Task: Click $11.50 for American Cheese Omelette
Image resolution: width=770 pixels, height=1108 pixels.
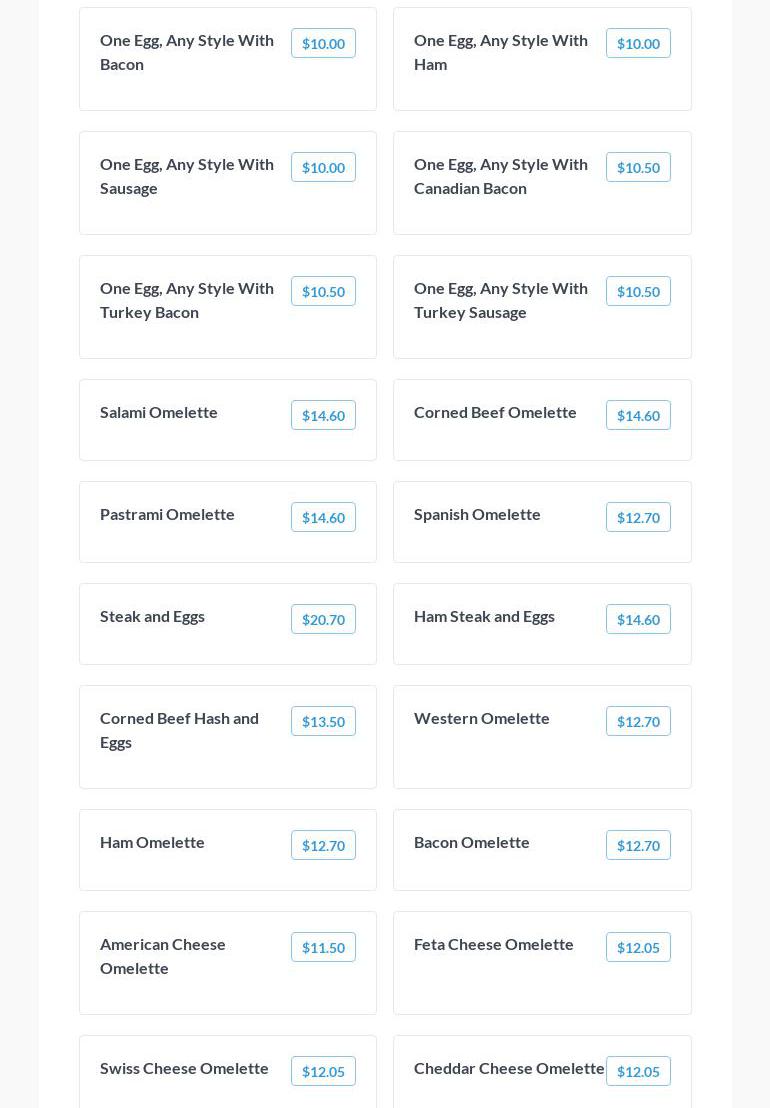Action: pyautogui.click(x=323, y=947)
